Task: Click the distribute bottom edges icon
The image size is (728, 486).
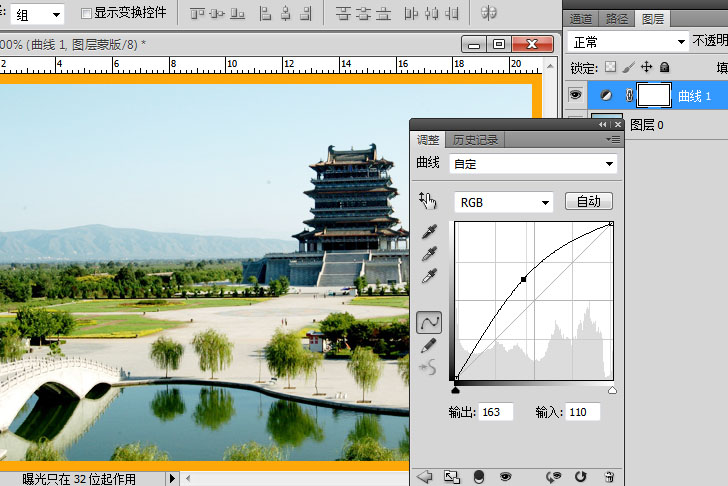Action: click(x=384, y=13)
